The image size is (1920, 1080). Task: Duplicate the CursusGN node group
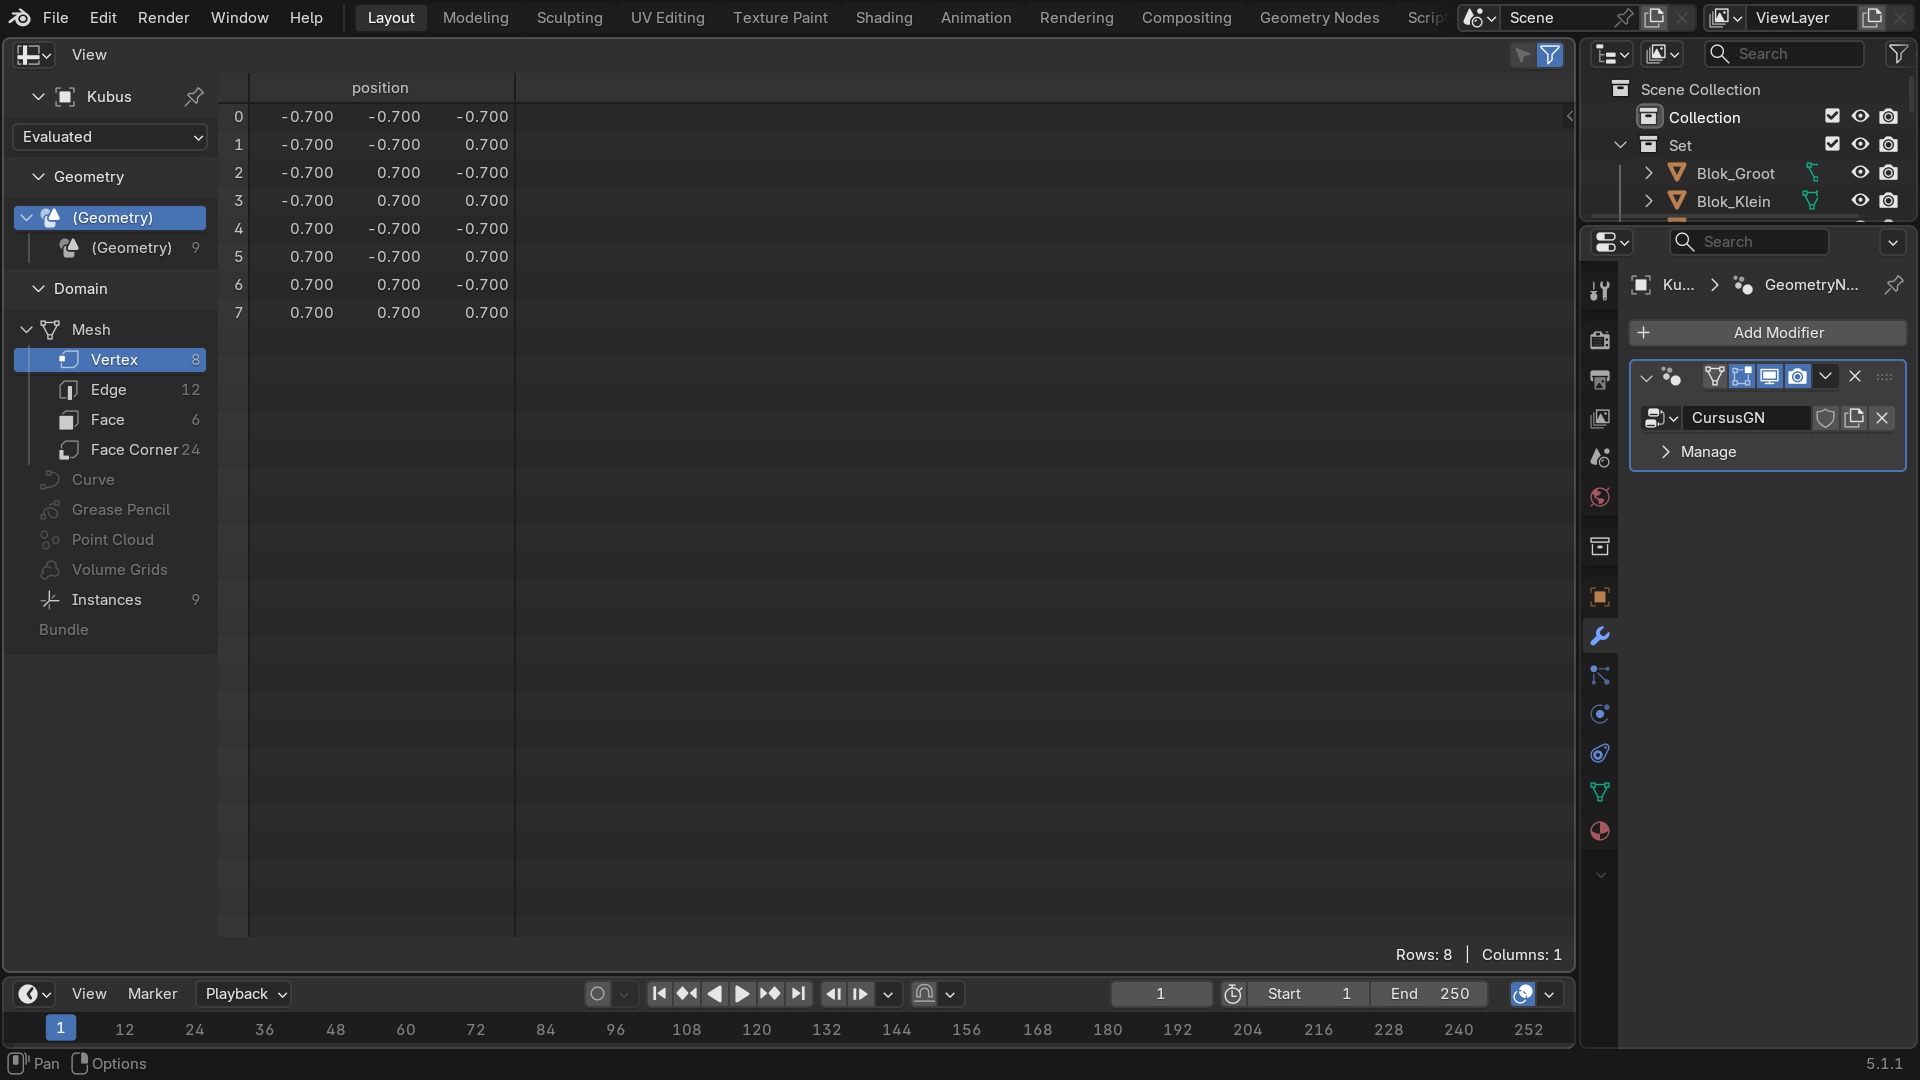[x=1854, y=418]
